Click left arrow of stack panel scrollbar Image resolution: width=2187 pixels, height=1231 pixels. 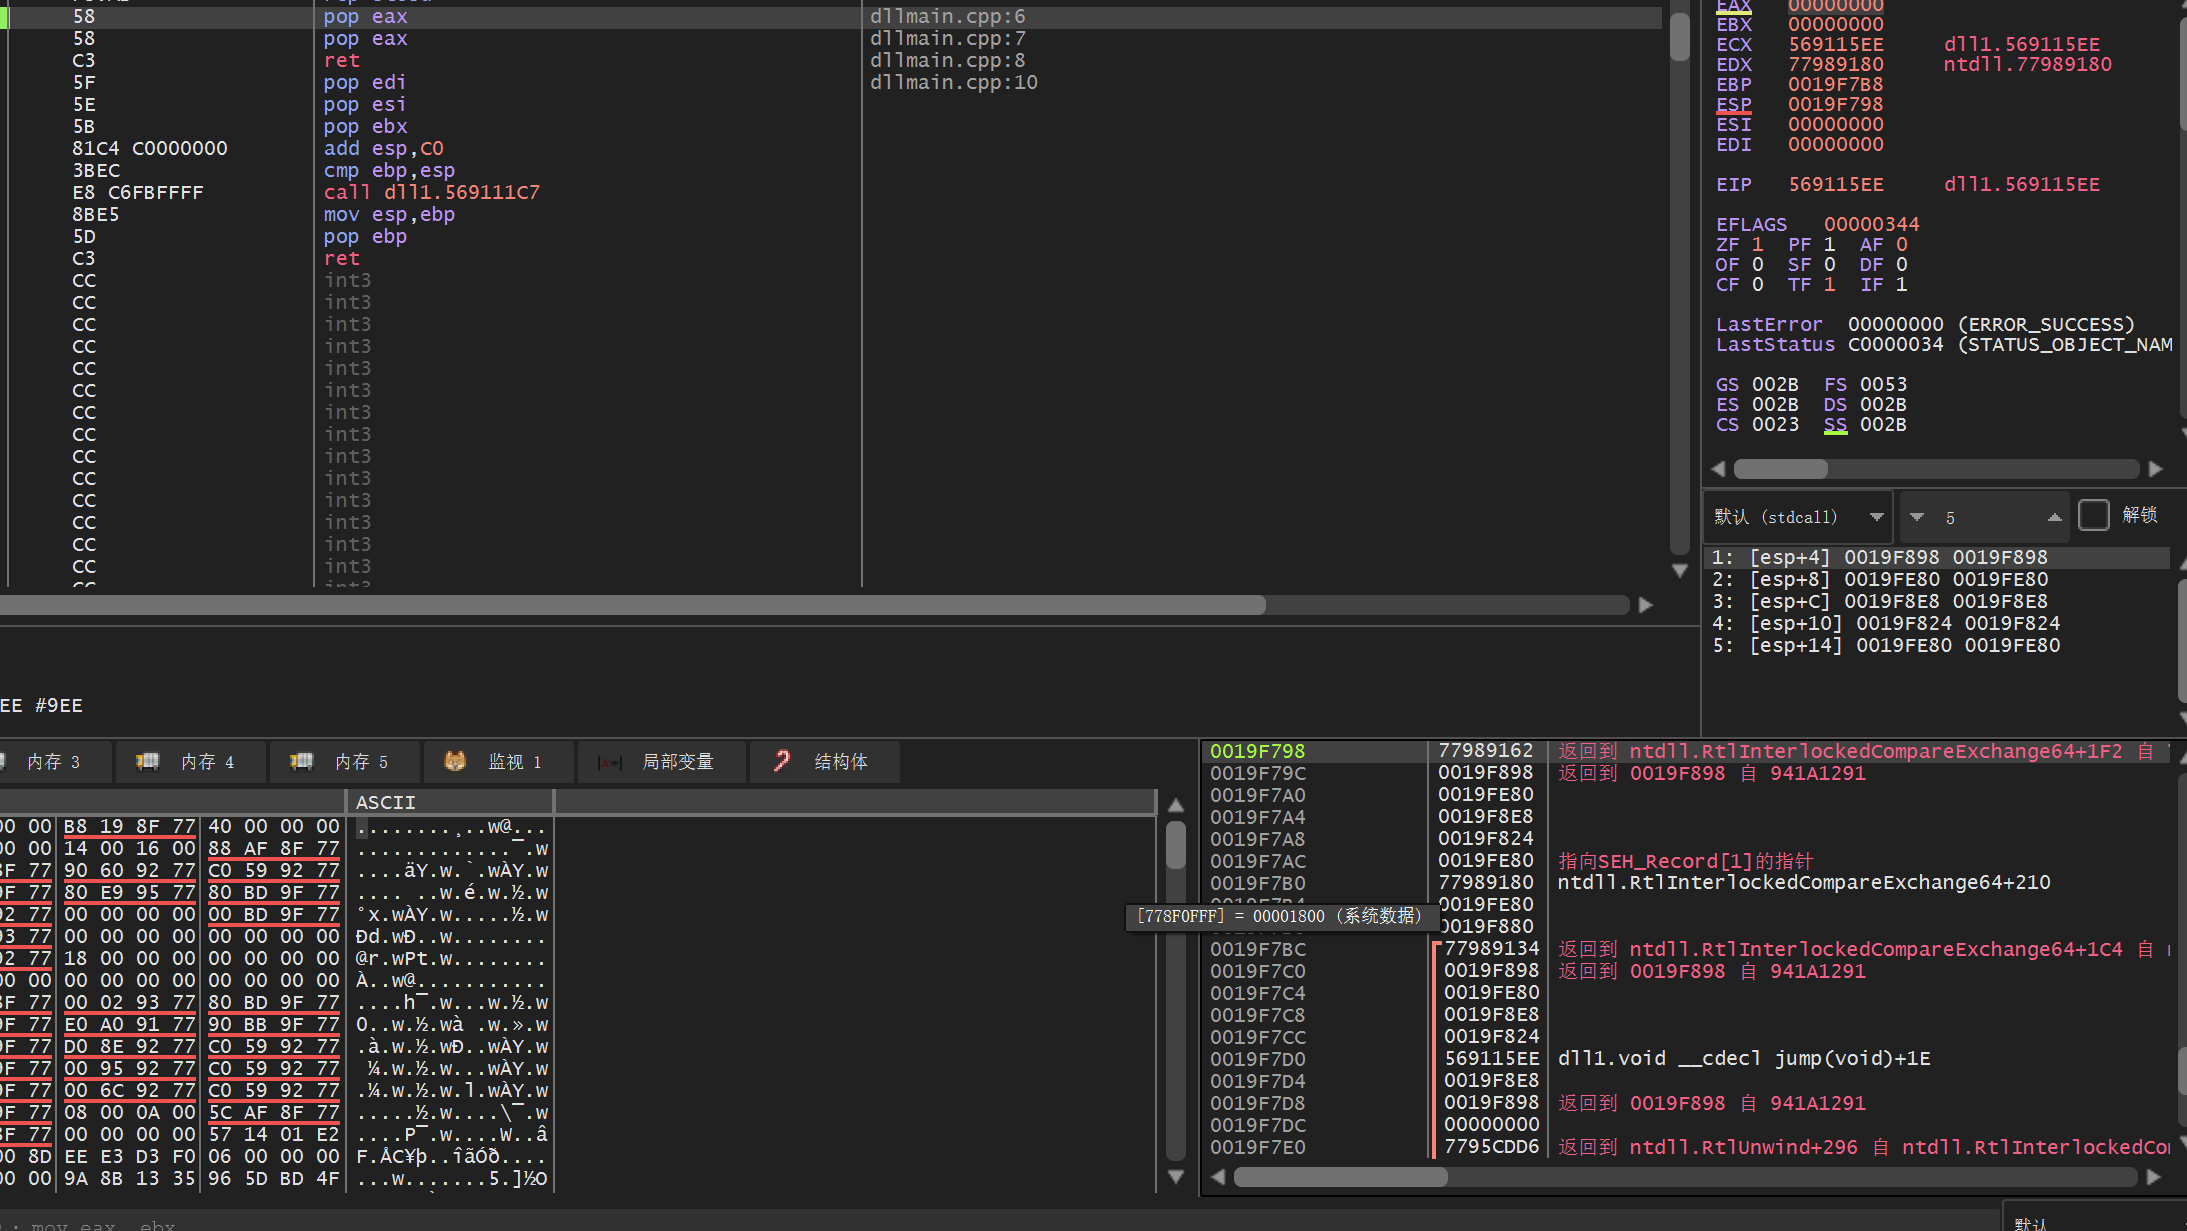pos(1218,1177)
